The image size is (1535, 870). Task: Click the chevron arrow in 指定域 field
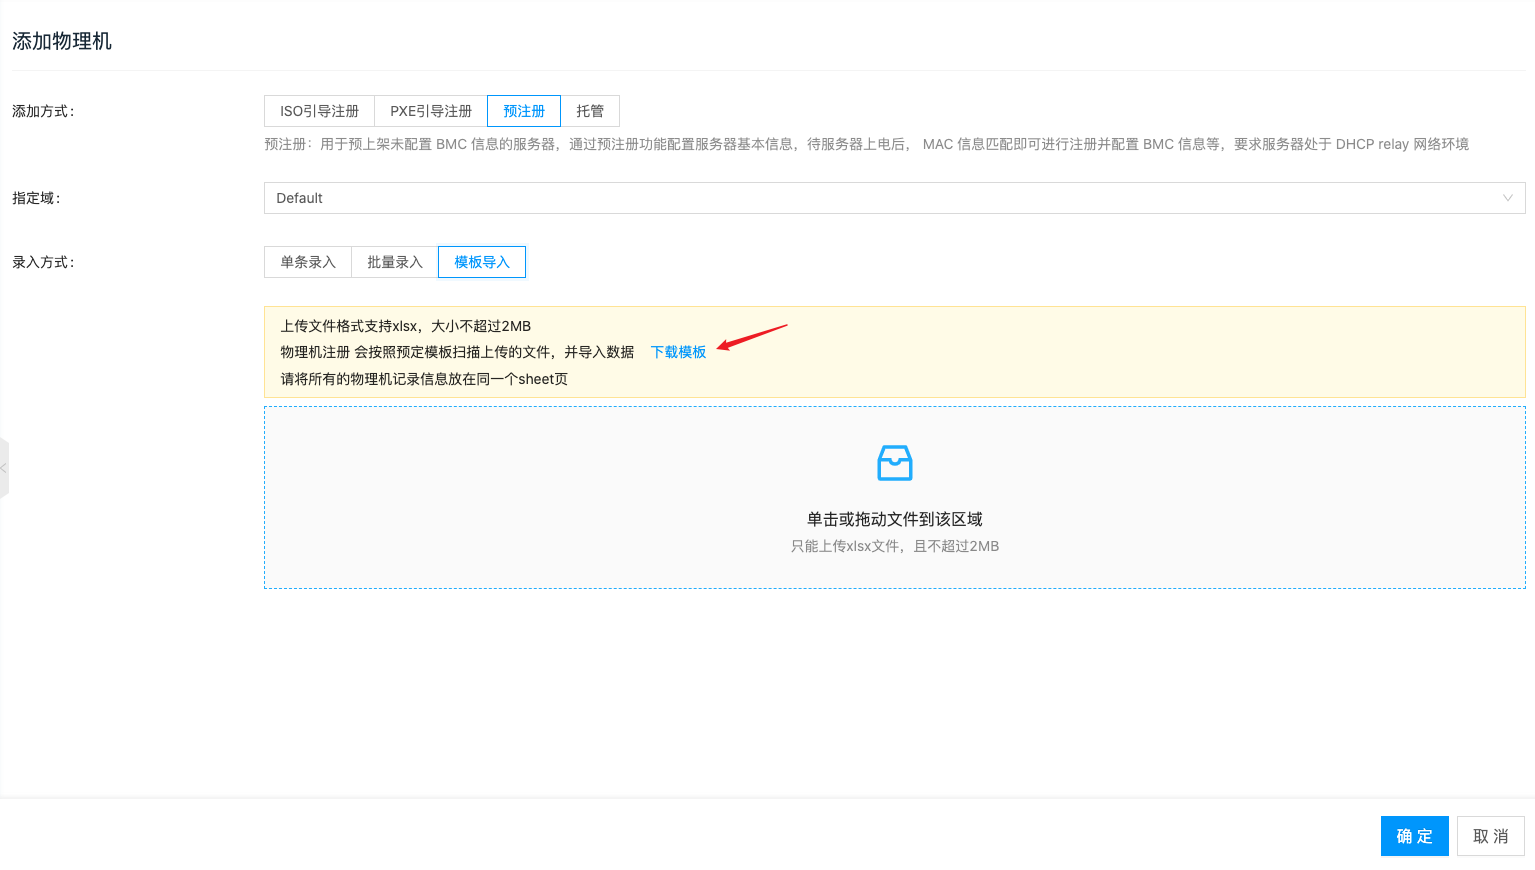(x=1507, y=198)
